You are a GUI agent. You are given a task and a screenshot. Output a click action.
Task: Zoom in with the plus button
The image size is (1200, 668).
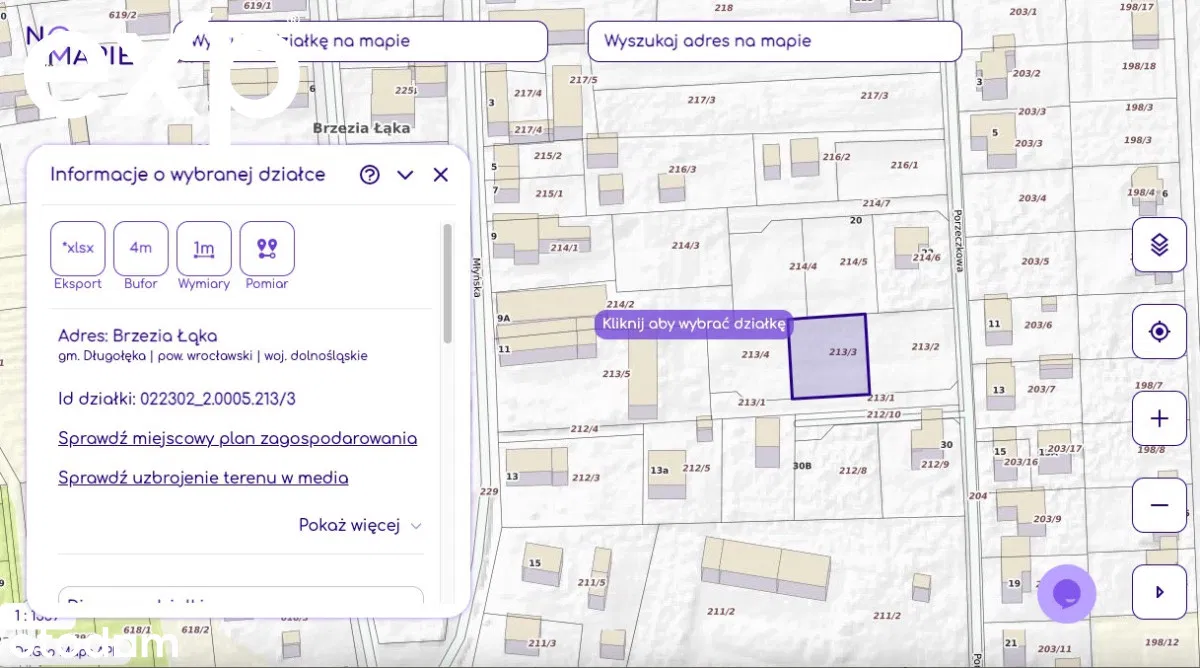(x=1159, y=418)
